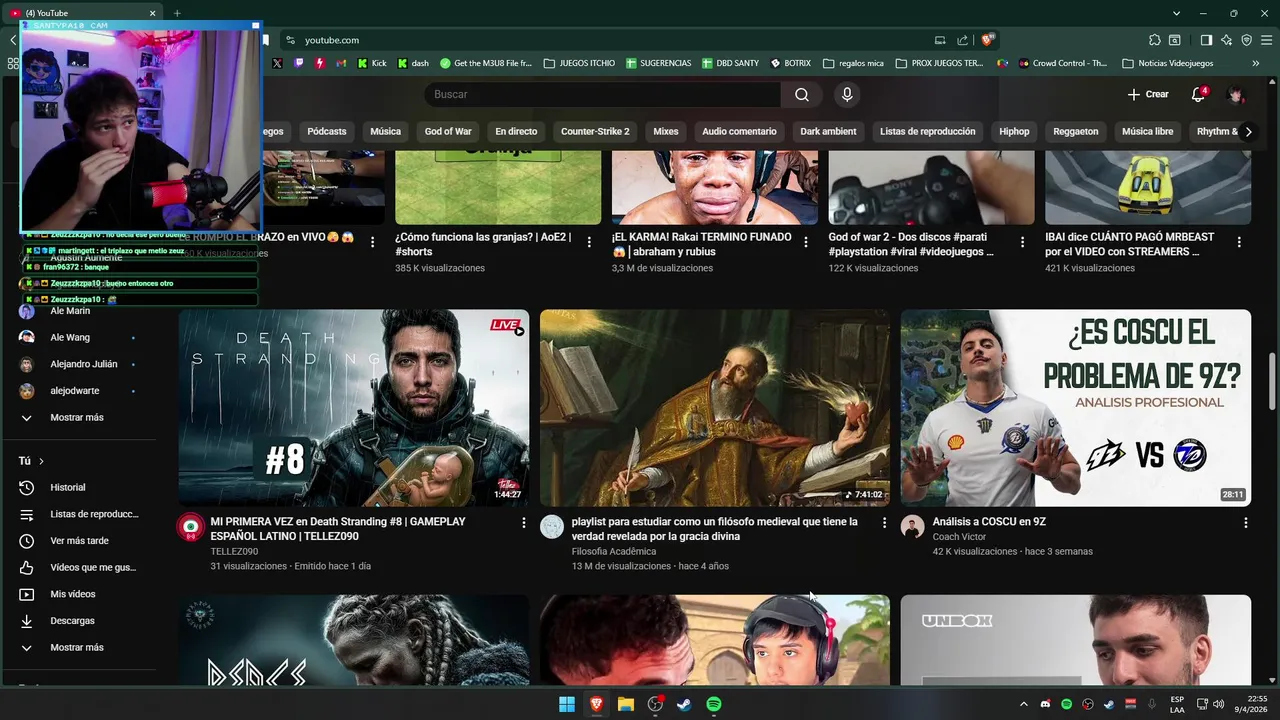This screenshot has height=720, width=1280.
Task: Expand the Noticias Videojuegos bookmark folder
Action: point(1167,63)
